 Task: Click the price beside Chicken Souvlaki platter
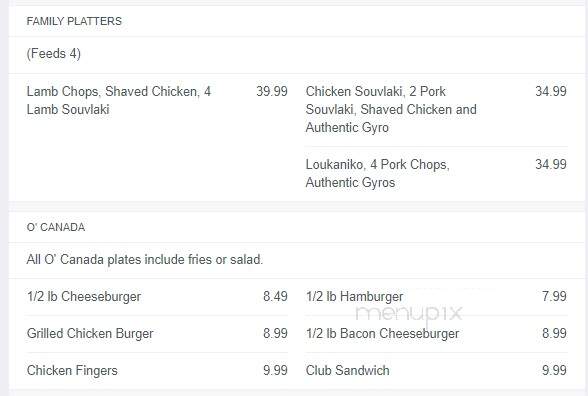[551, 92]
